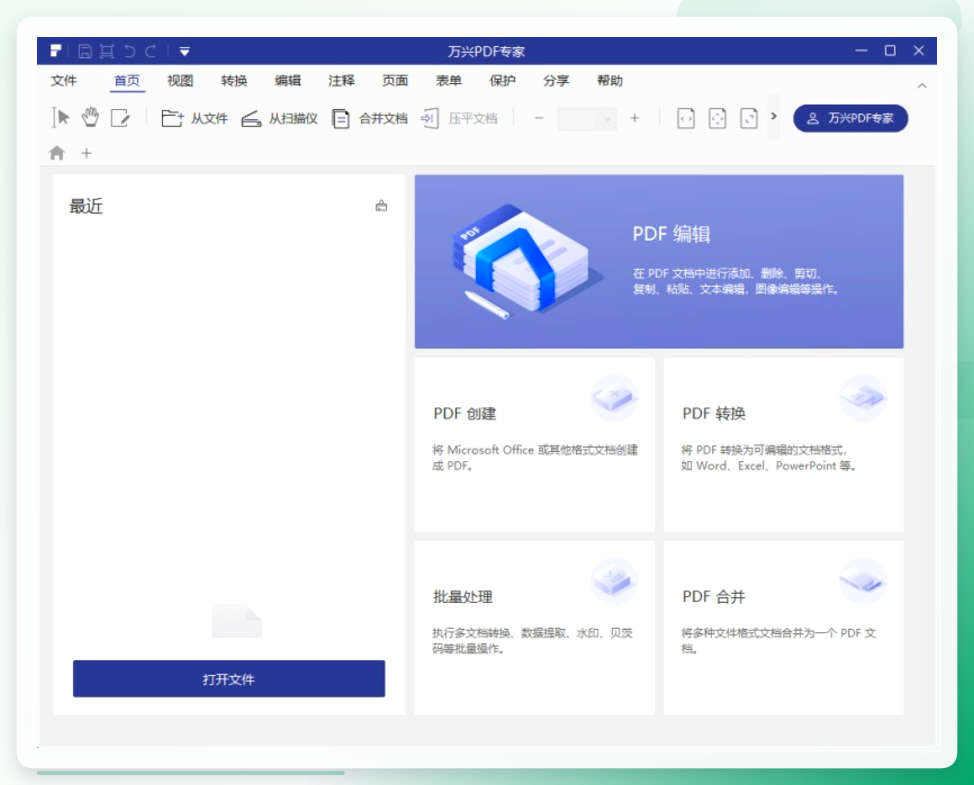The height and width of the screenshot is (785, 974).
Task: Click the zoom in plus button
Action: [x=634, y=118]
